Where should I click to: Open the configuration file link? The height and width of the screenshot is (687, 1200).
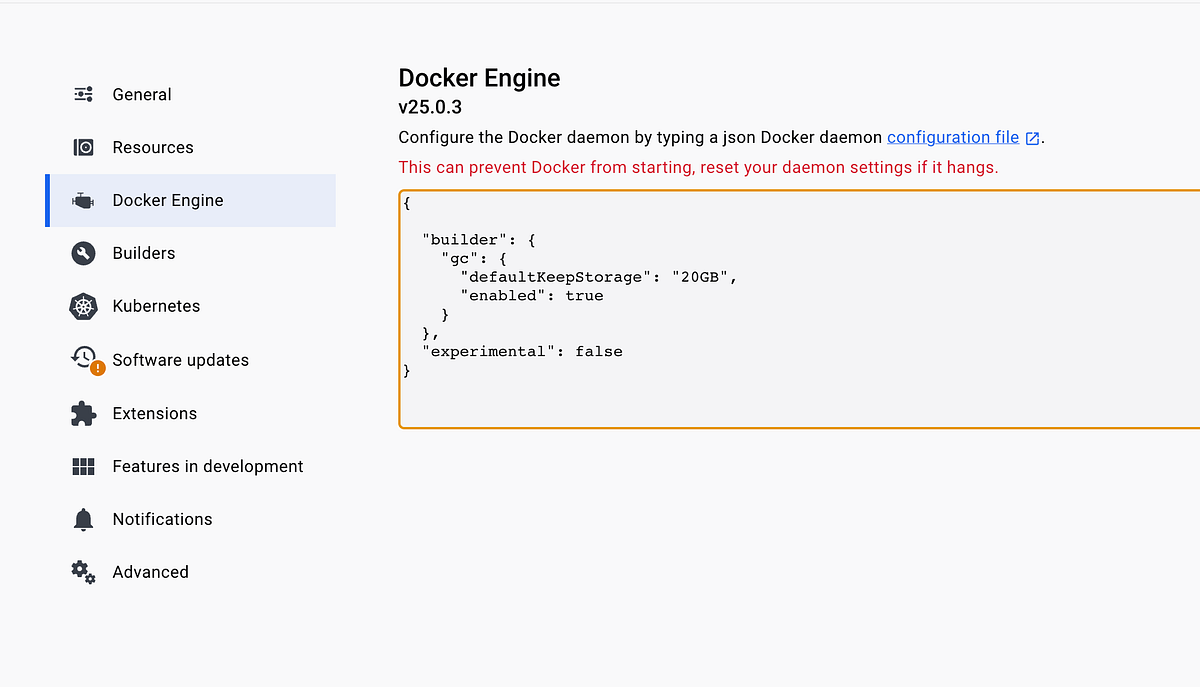pos(952,137)
